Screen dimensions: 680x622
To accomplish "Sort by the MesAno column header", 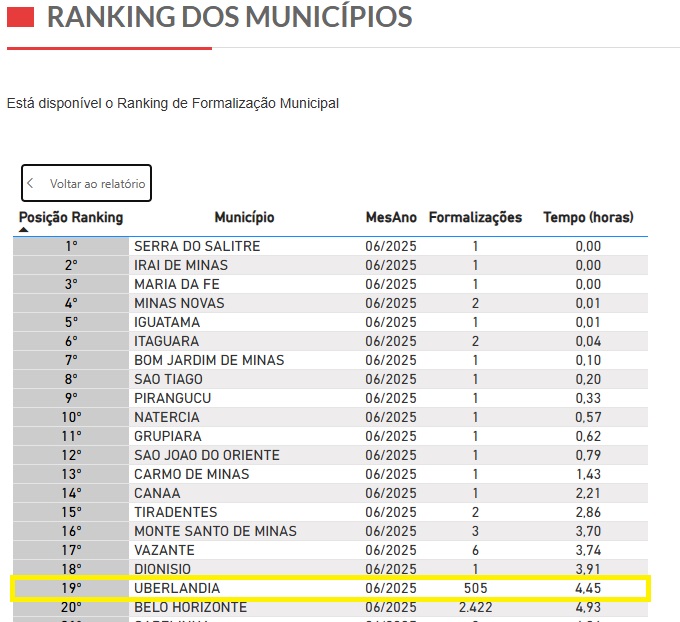I will [x=391, y=217].
